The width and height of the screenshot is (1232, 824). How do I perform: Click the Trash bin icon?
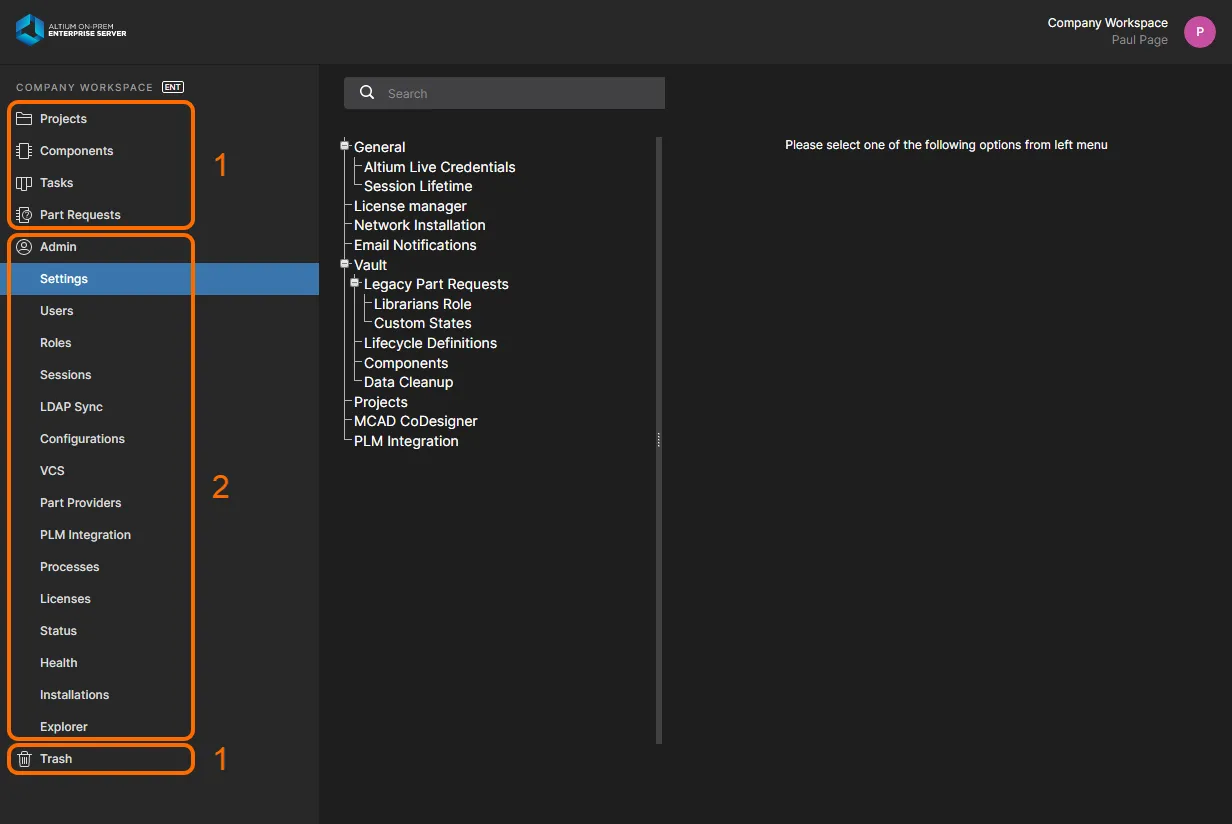(x=25, y=759)
